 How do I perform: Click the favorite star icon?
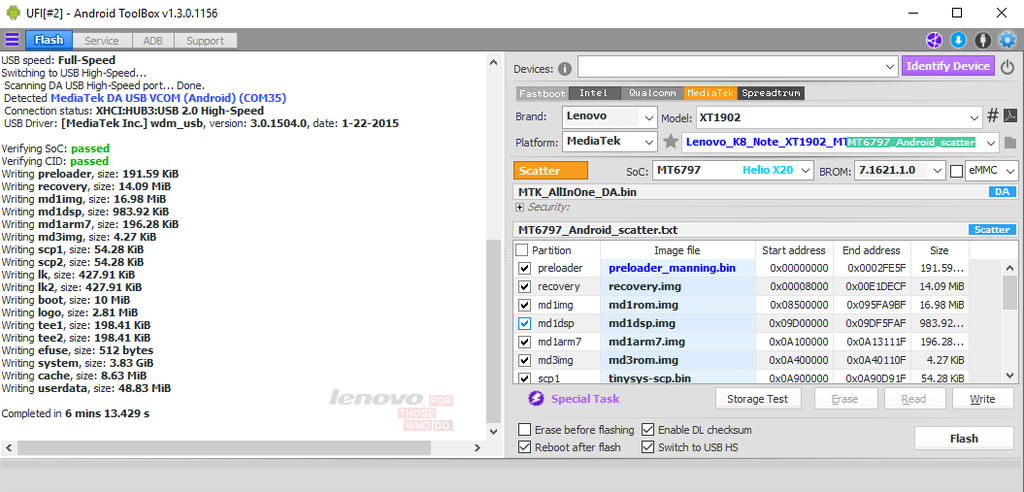click(x=670, y=141)
